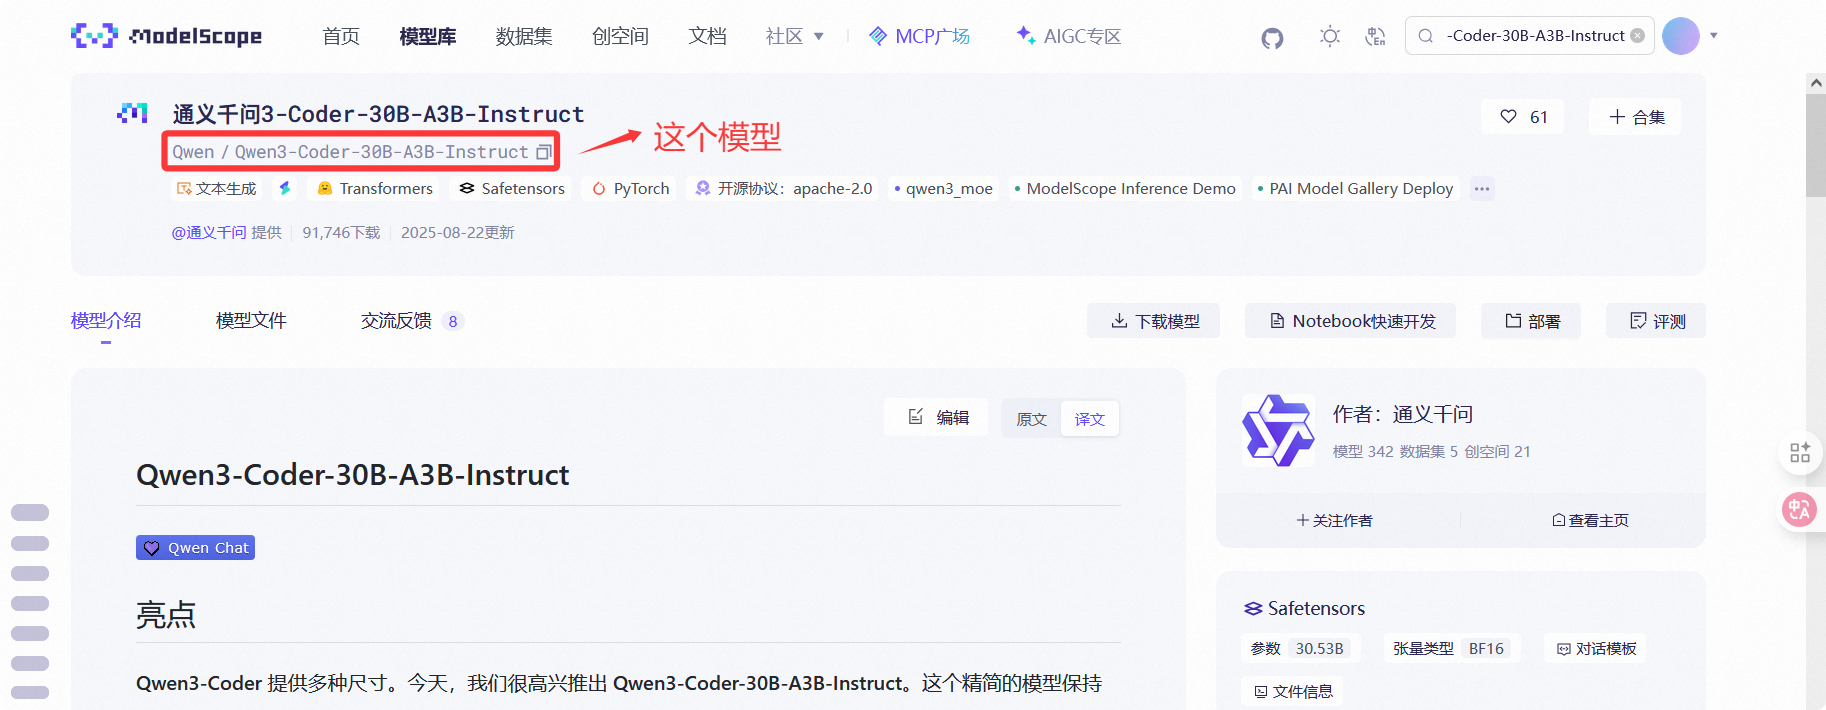The height and width of the screenshot is (710, 1826).
Task: Click scrollbar up arrow
Action: point(1816,83)
